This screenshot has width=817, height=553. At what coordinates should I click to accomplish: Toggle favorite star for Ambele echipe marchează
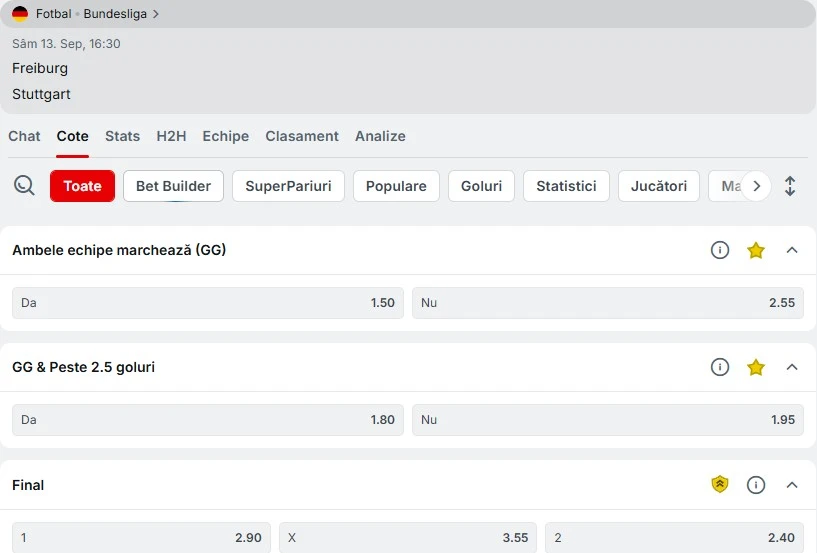[x=756, y=250]
